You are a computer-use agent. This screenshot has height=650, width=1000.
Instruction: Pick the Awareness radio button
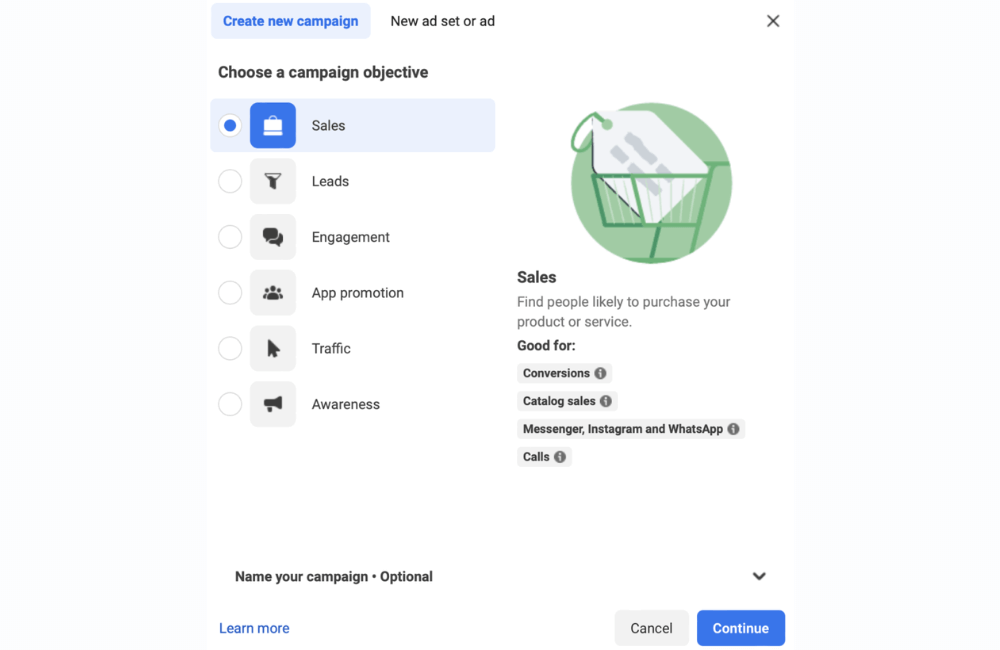[x=230, y=404]
